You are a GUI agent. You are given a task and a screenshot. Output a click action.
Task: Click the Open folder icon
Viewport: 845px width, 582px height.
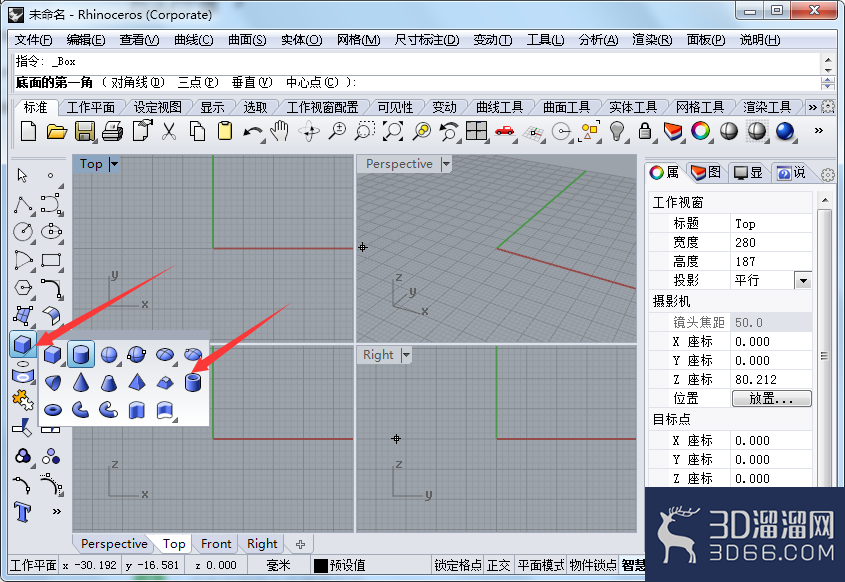tap(57, 131)
